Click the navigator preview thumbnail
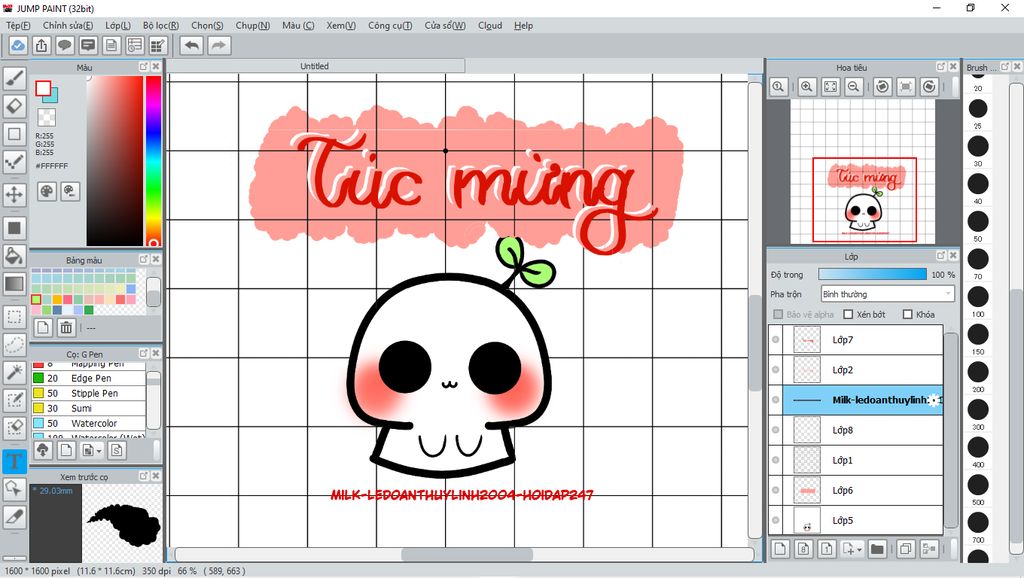 [x=863, y=172]
